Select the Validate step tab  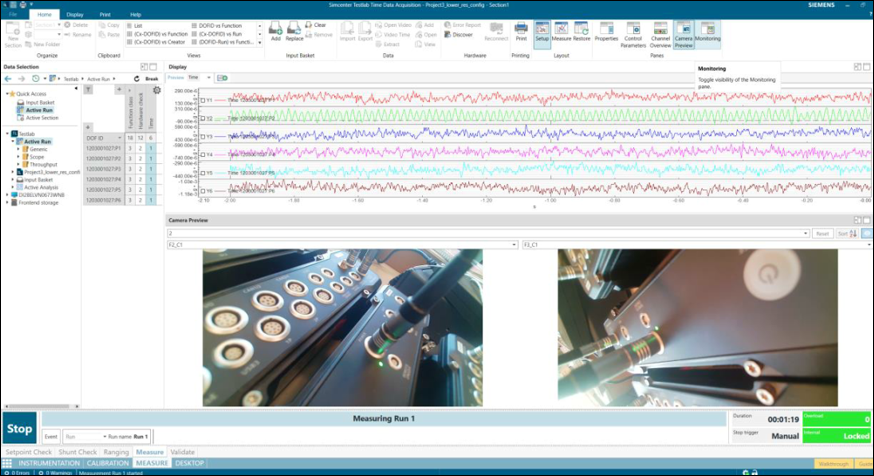click(x=182, y=452)
